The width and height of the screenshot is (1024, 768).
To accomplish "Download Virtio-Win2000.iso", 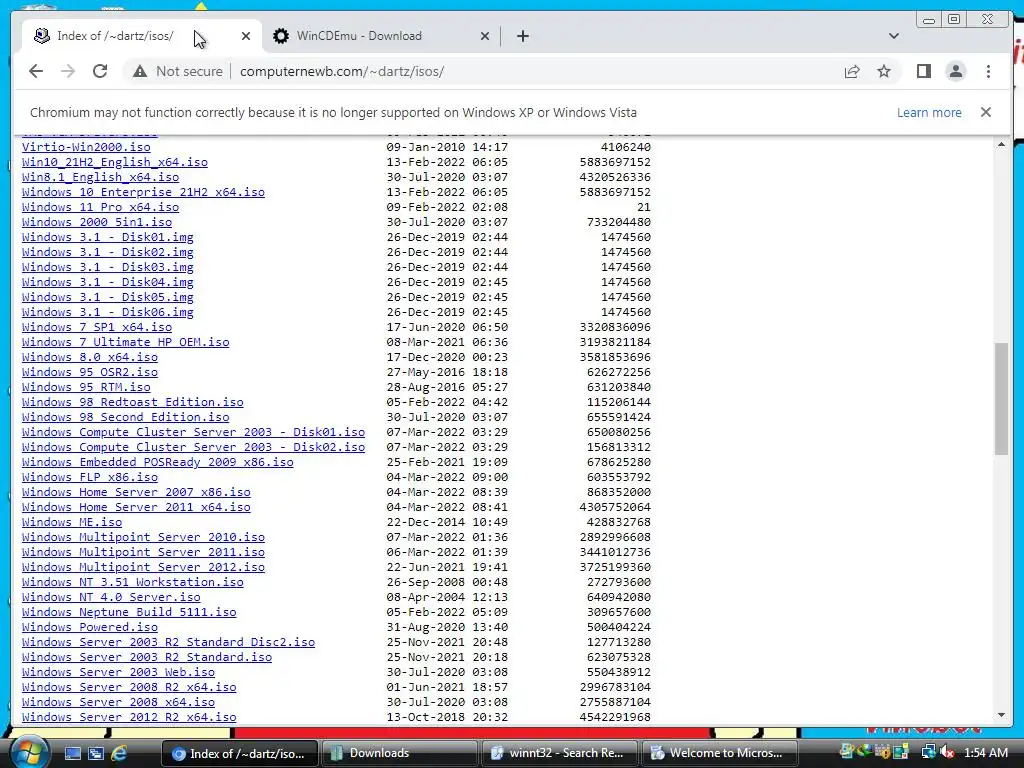I will (x=86, y=147).
